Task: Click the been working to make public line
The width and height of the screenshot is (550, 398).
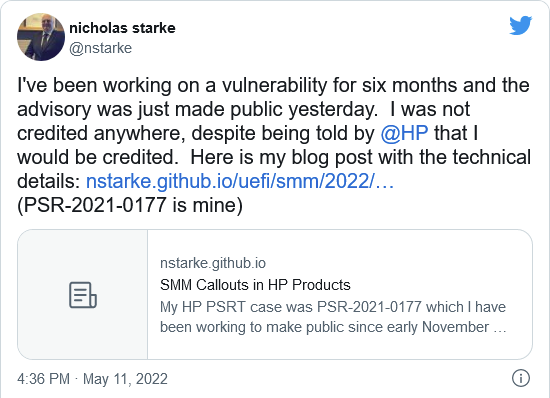Action: (x=333, y=327)
